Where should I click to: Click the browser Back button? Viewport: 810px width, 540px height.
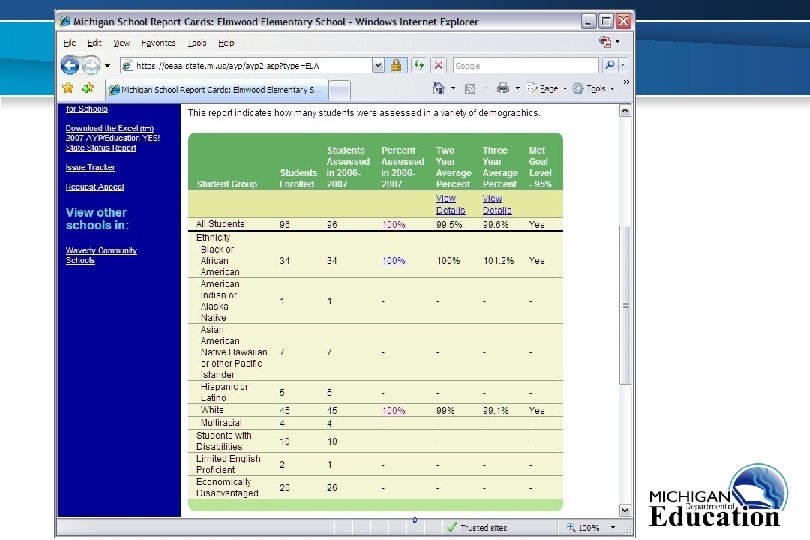[70, 66]
